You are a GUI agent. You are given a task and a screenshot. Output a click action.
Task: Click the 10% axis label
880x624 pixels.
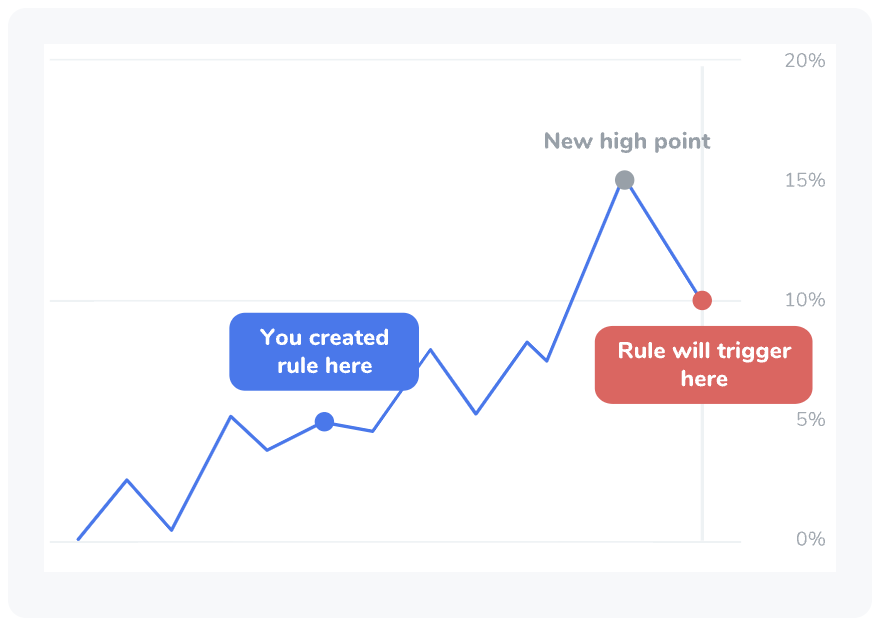click(805, 300)
